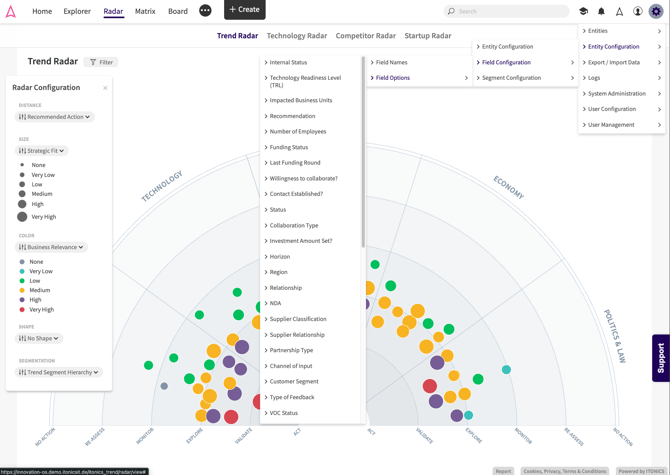Image resolution: width=670 pixels, height=475 pixels.
Task: Click into the Search field
Action: coord(506,11)
